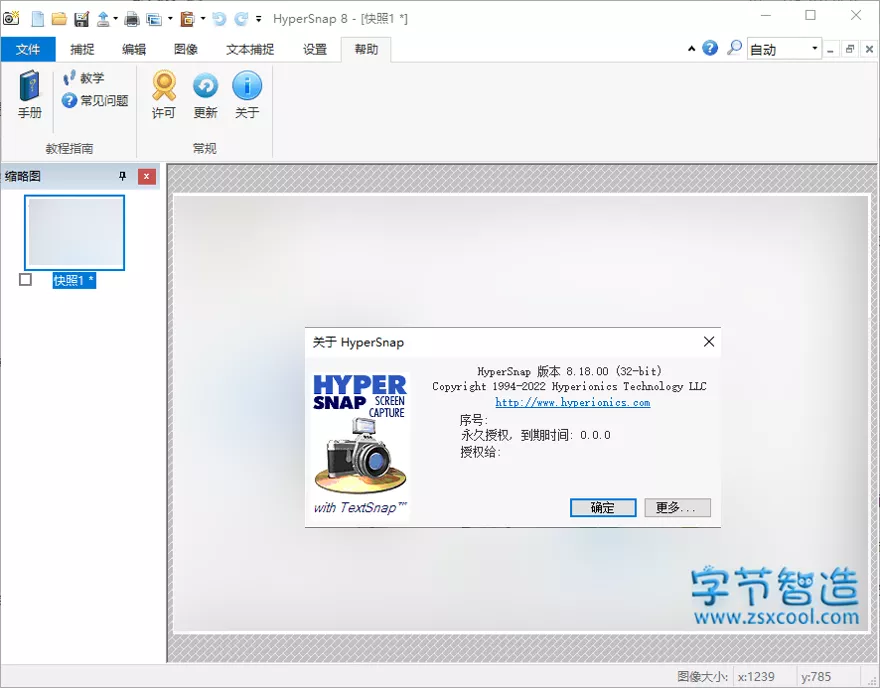
Task: Save the snapshot using the floppy icon
Action: coord(81,19)
